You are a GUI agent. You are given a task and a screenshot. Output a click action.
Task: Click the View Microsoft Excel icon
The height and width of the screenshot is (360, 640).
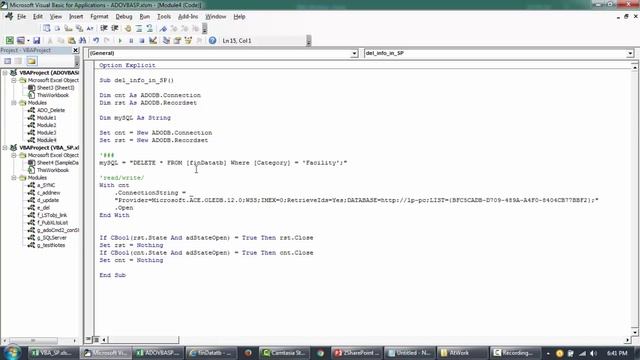click(x=9, y=40)
